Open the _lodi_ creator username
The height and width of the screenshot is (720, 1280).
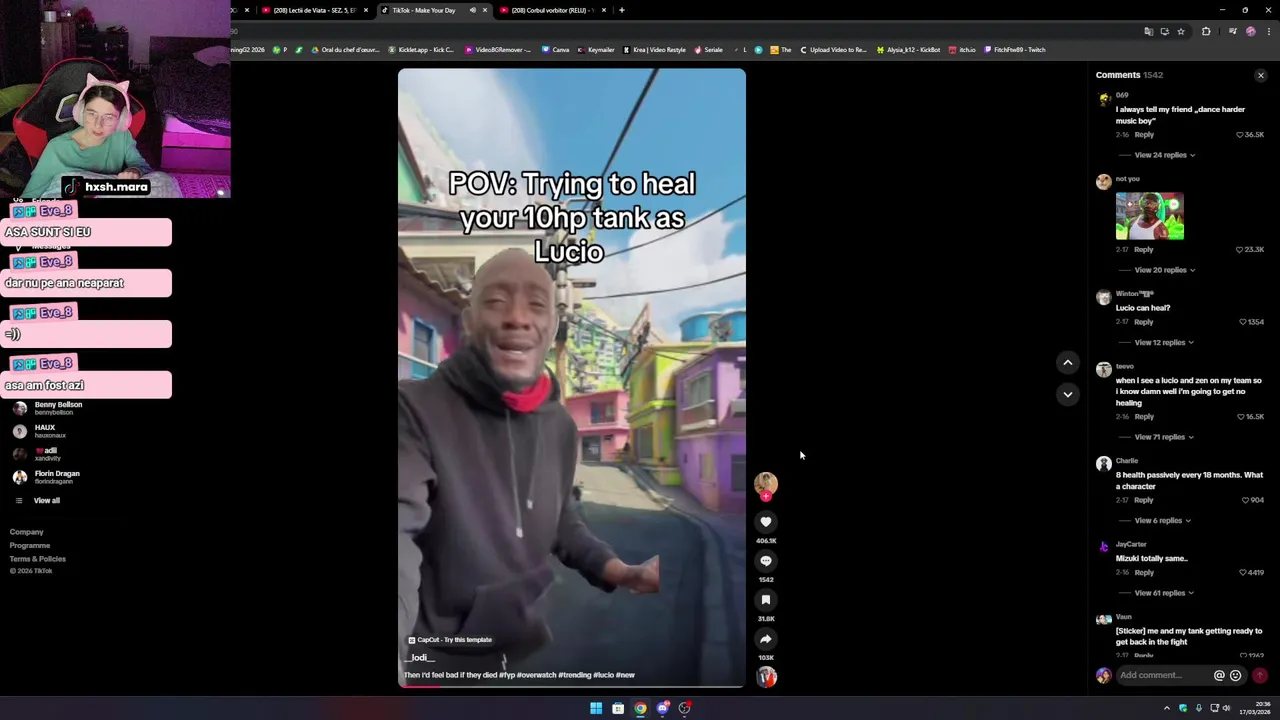[x=419, y=658]
